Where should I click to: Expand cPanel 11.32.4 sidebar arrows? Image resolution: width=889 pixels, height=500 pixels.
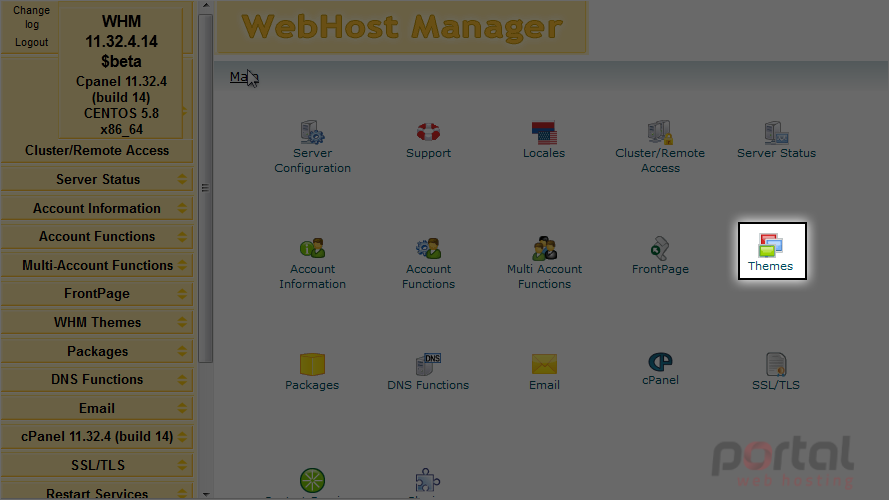(x=182, y=437)
